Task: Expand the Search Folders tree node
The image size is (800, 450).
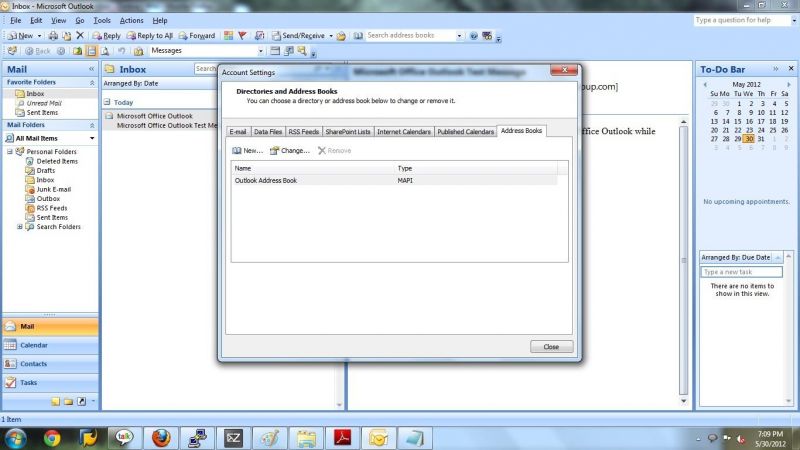Action: point(19,227)
